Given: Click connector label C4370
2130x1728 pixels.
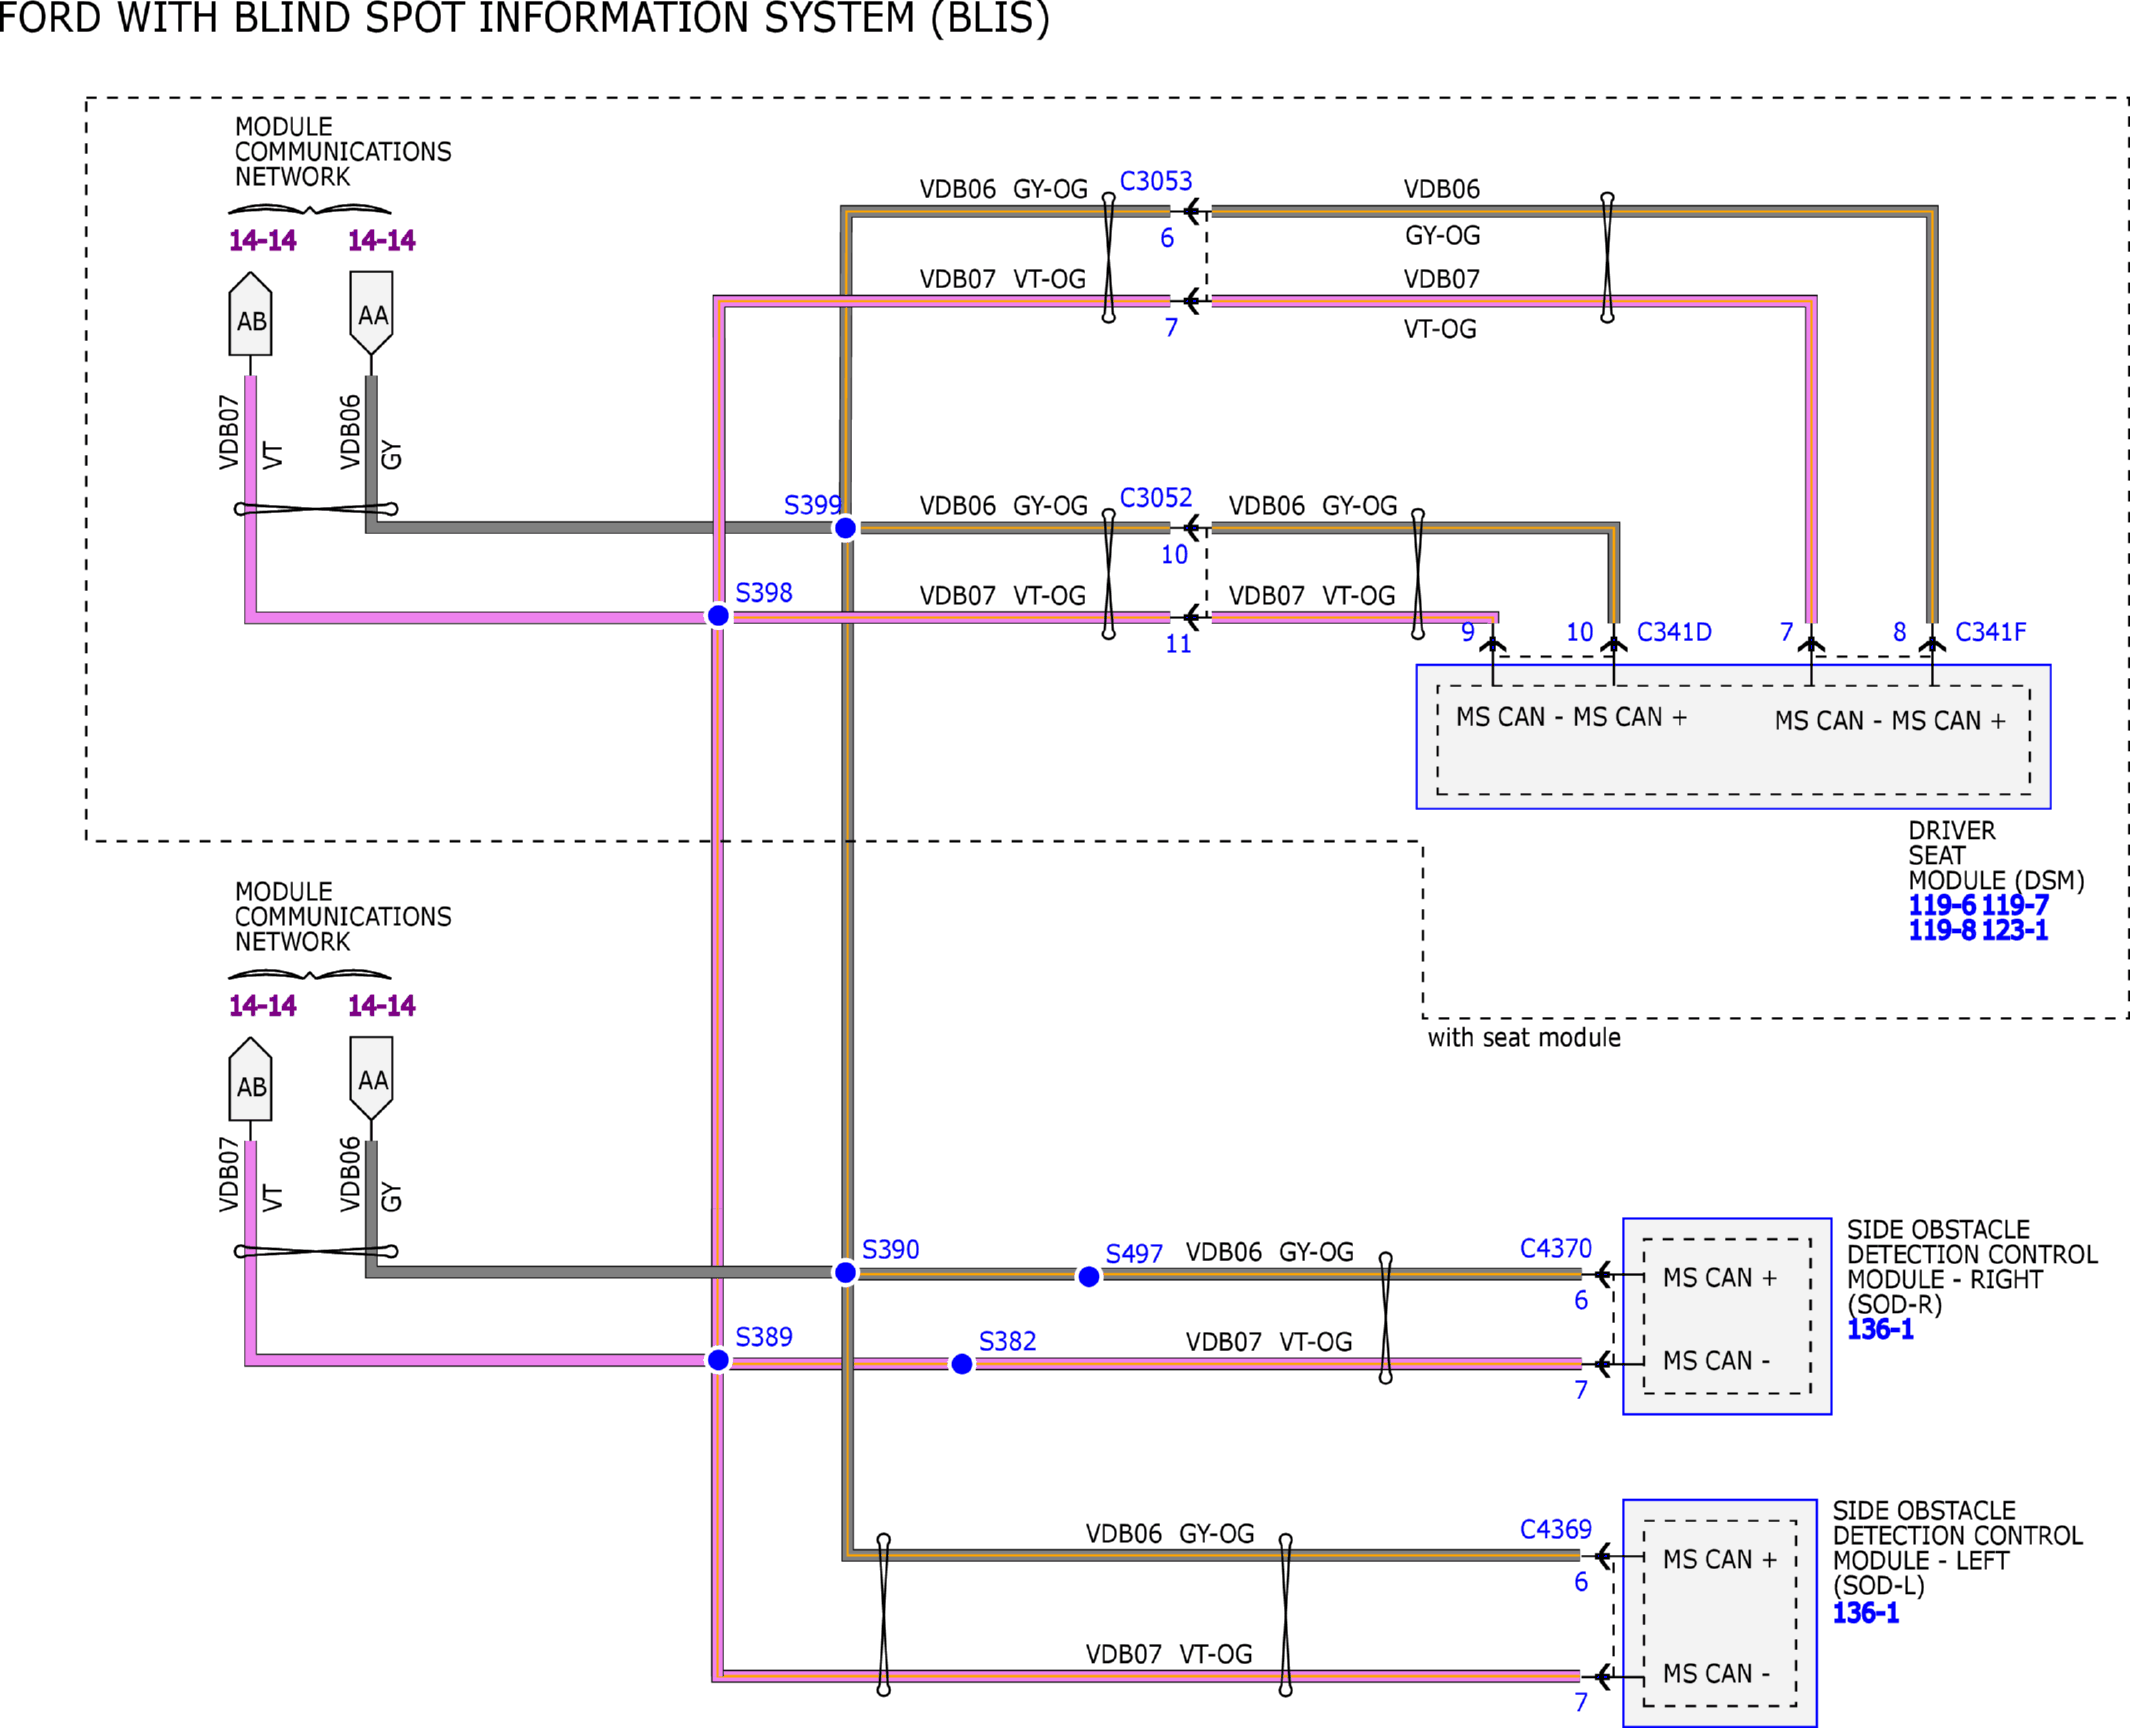Looking at the screenshot, I should pos(1556,1248).
